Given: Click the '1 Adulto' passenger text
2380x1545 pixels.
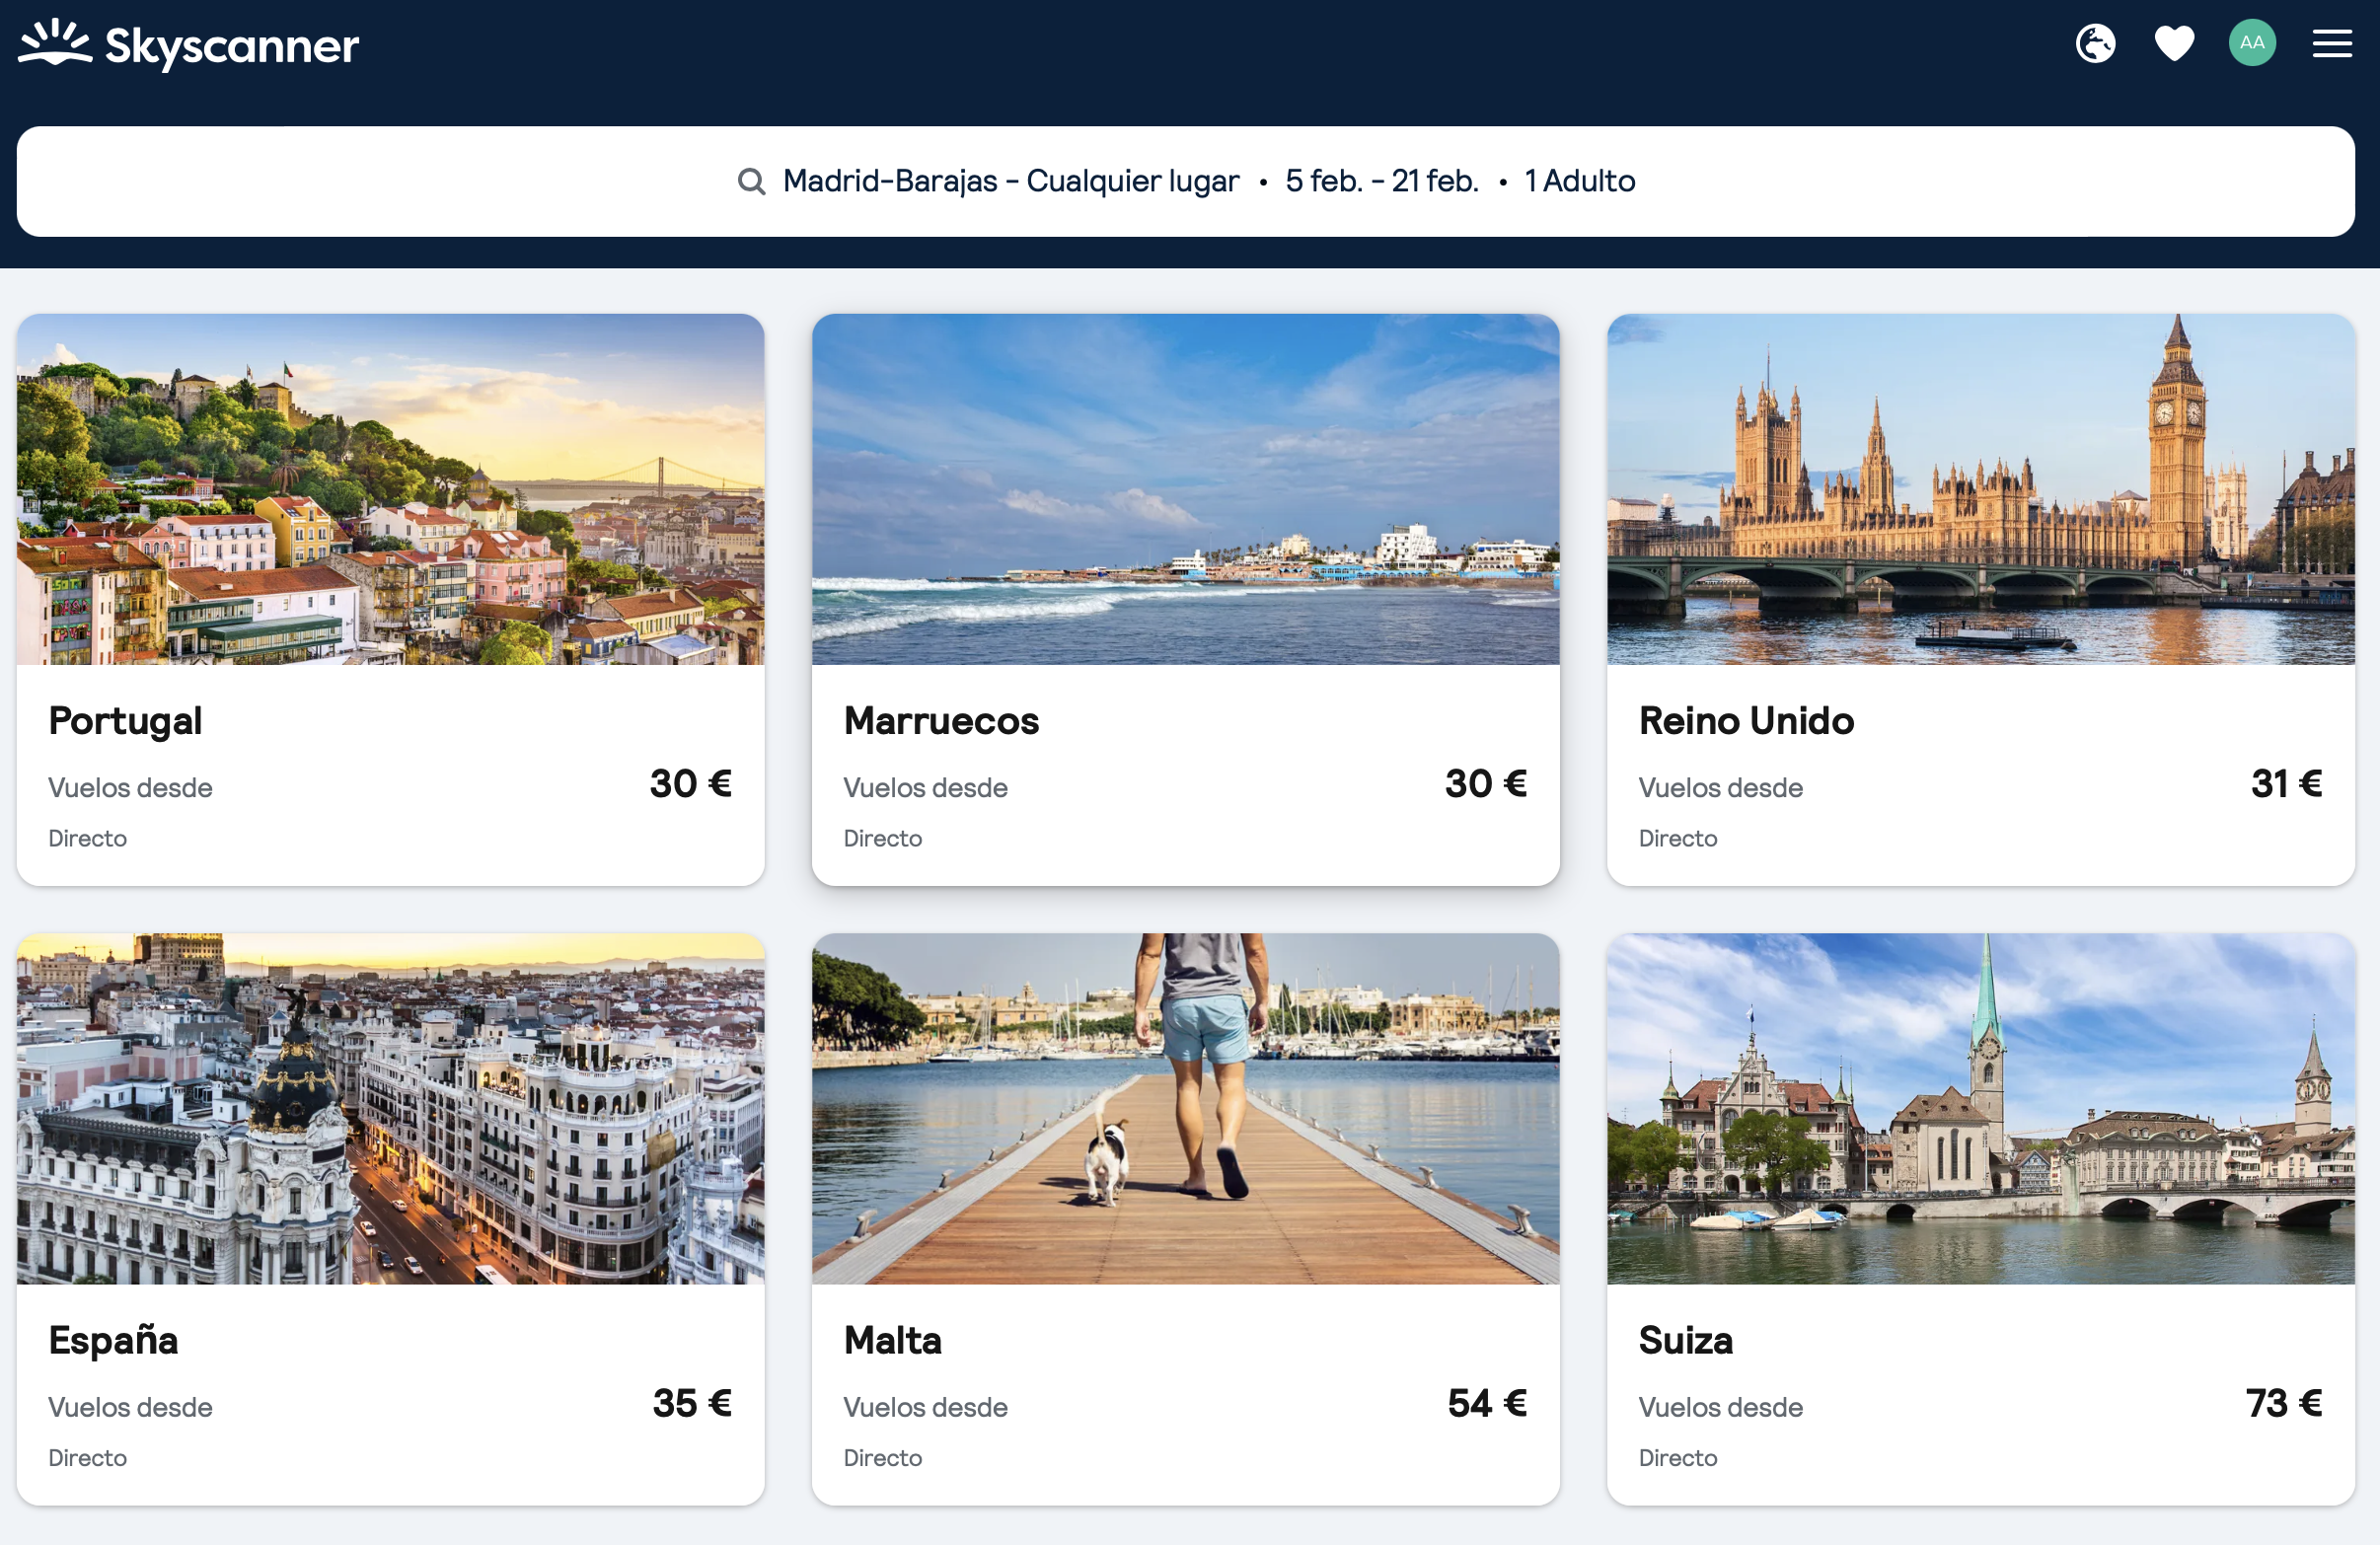Looking at the screenshot, I should pyautogui.click(x=1579, y=181).
